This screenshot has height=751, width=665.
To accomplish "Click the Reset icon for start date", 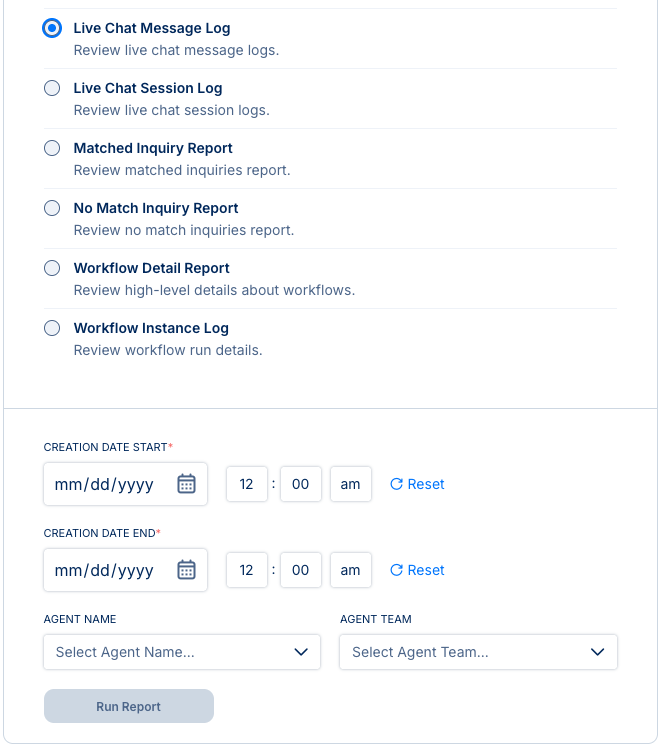I will point(396,484).
